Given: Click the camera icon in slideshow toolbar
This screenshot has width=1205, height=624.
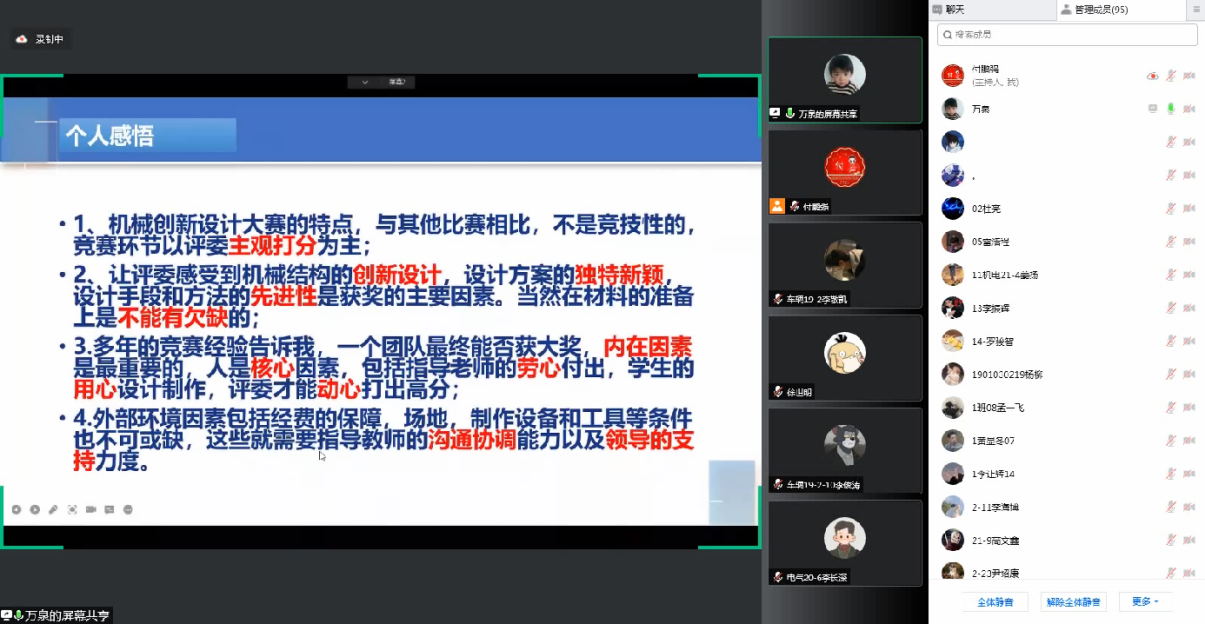Looking at the screenshot, I should coord(91,510).
